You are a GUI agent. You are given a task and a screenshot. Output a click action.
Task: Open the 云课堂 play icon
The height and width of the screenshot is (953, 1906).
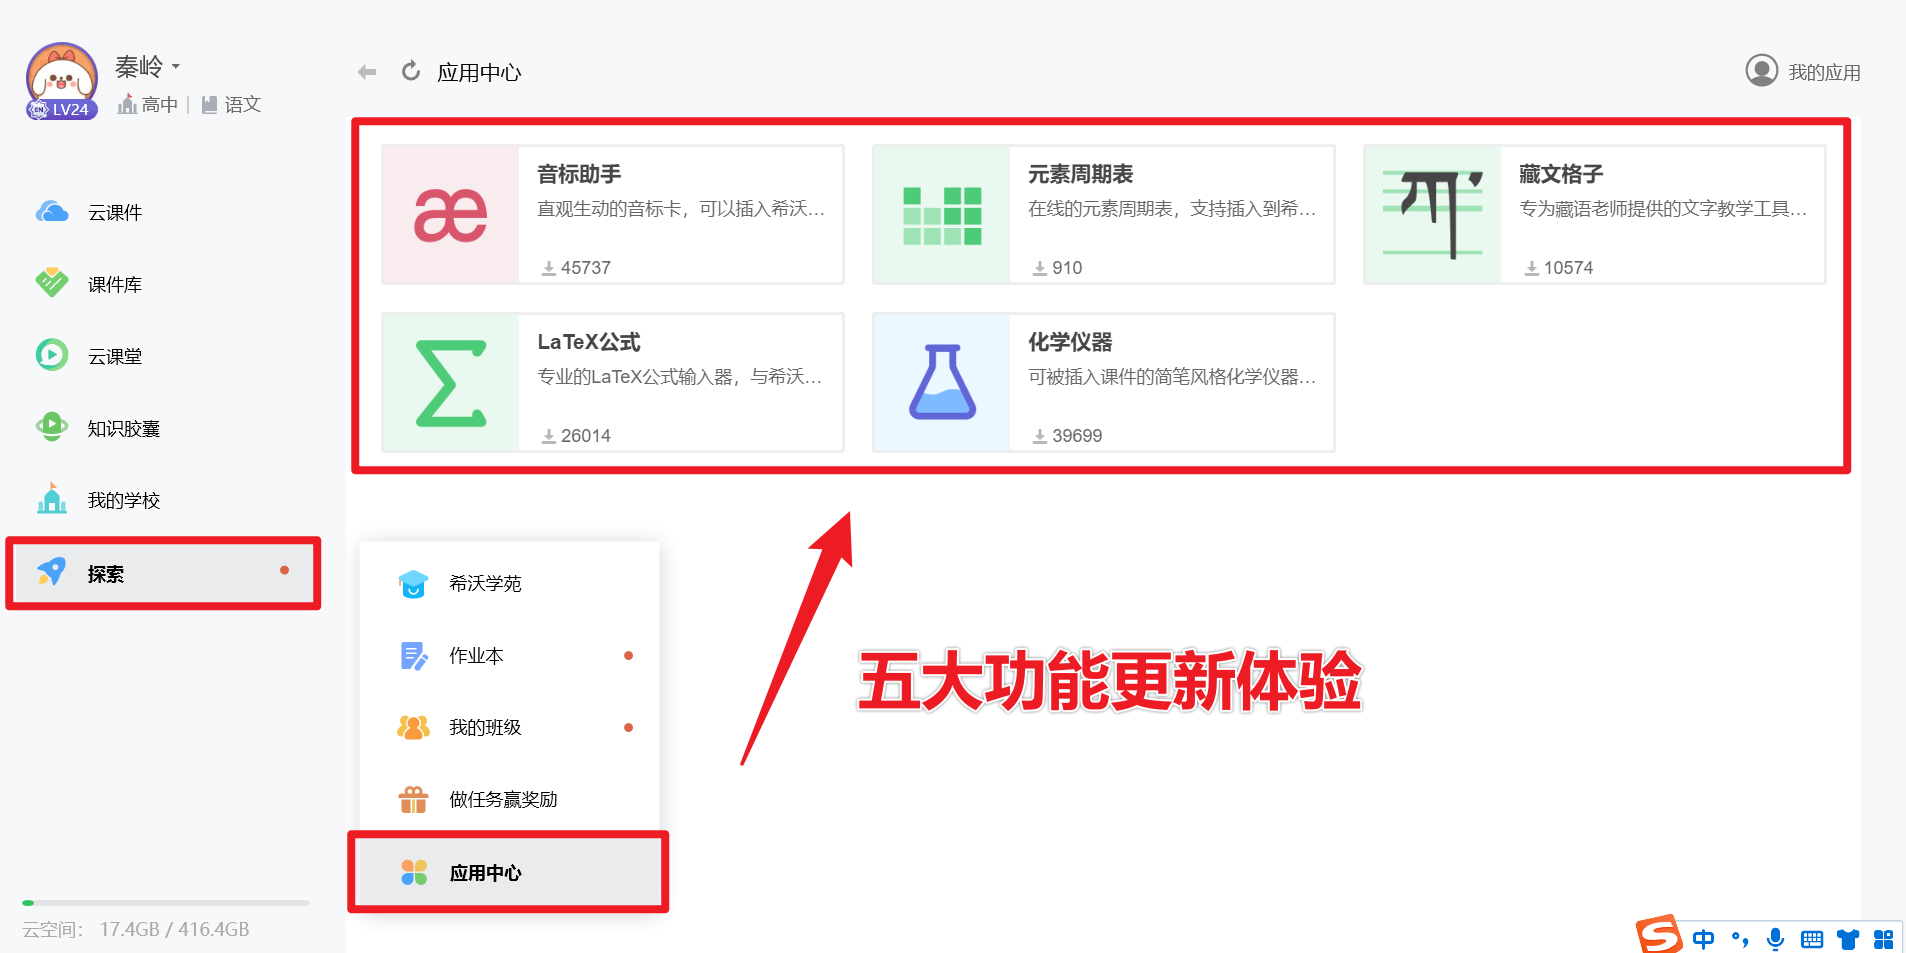pos(52,355)
